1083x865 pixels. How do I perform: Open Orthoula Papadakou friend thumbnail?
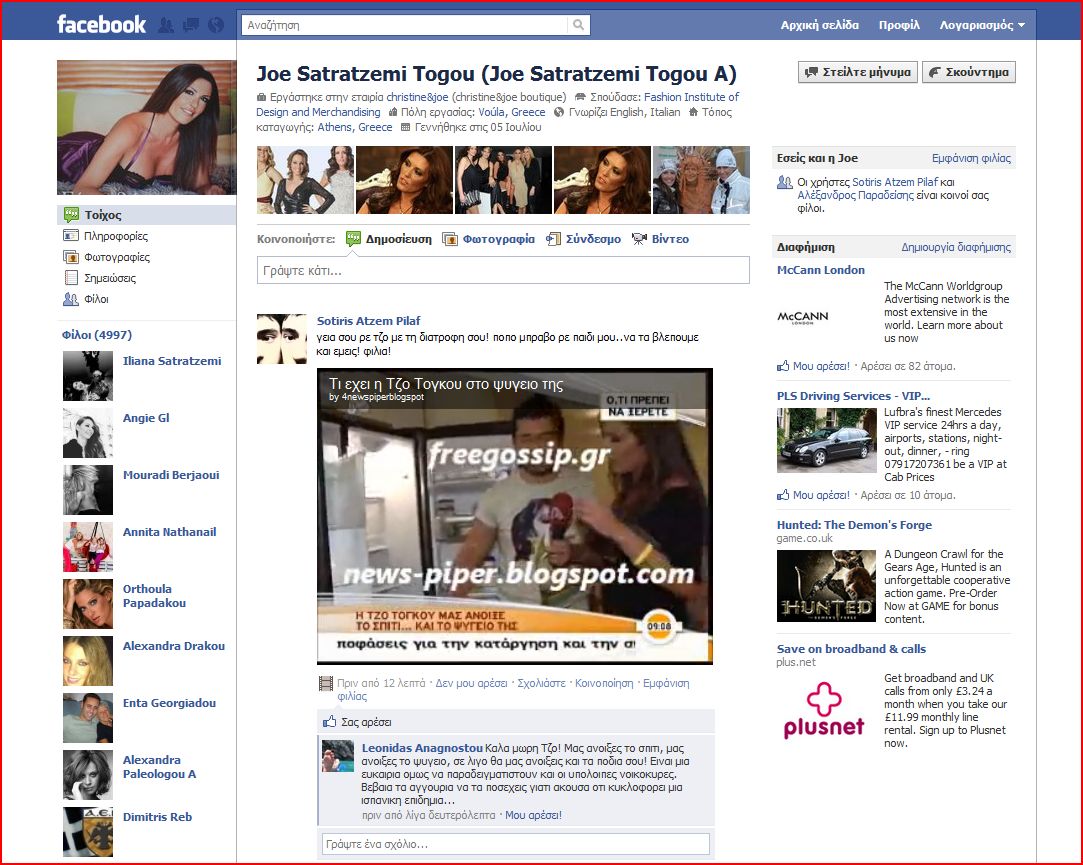(88, 604)
